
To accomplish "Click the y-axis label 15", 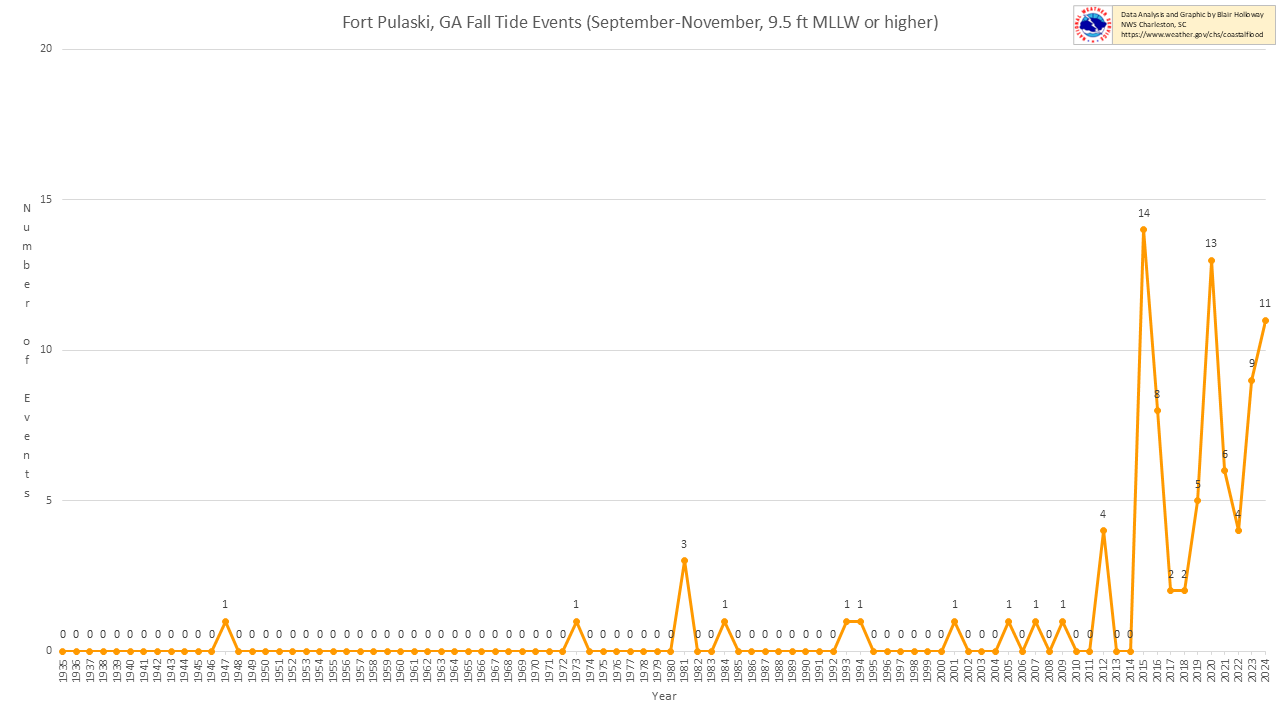I will (x=45, y=199).
